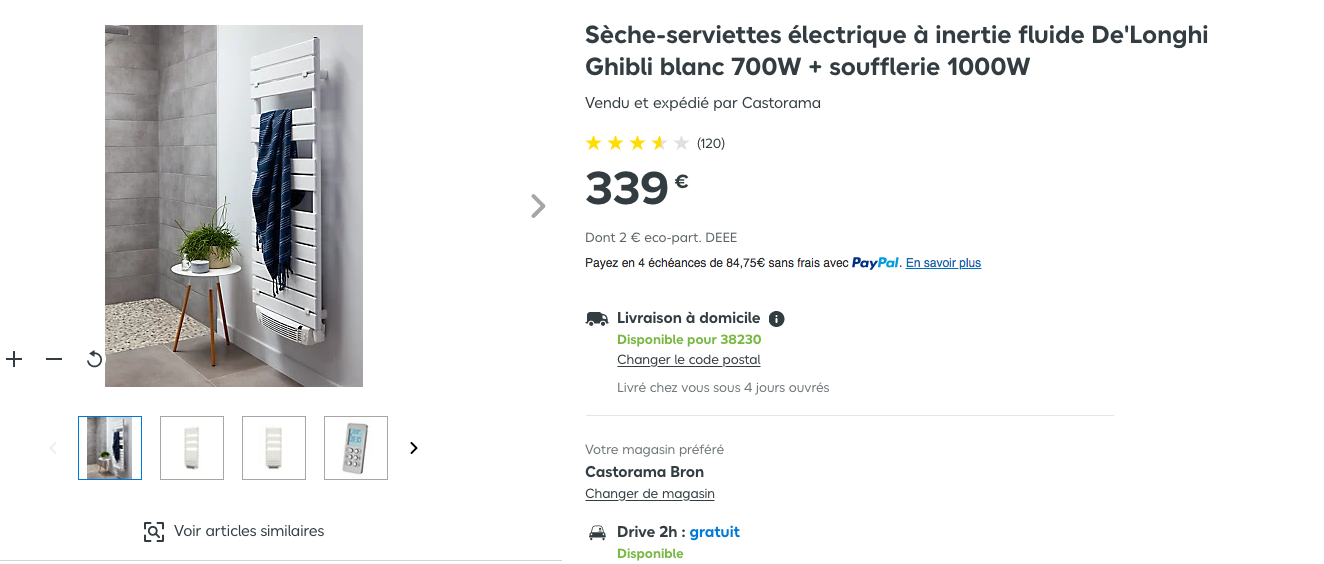This screenshot has width=1324, height=564.
Task: Select the remote control thumbnail
Action: (356, 448)
